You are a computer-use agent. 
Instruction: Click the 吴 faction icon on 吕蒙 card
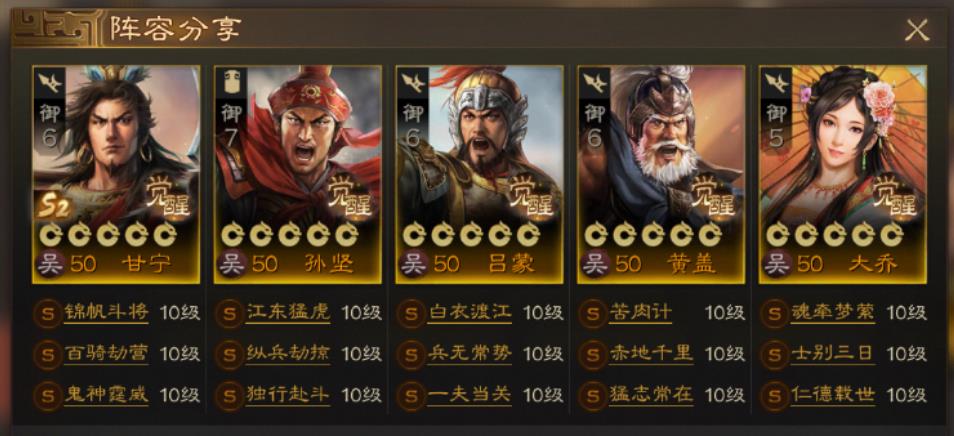pos(414,264)
